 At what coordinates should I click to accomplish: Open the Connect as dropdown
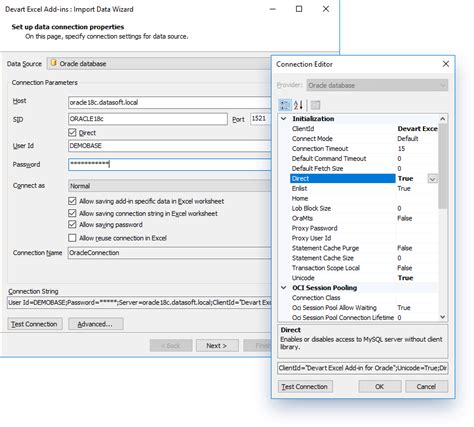170,186
